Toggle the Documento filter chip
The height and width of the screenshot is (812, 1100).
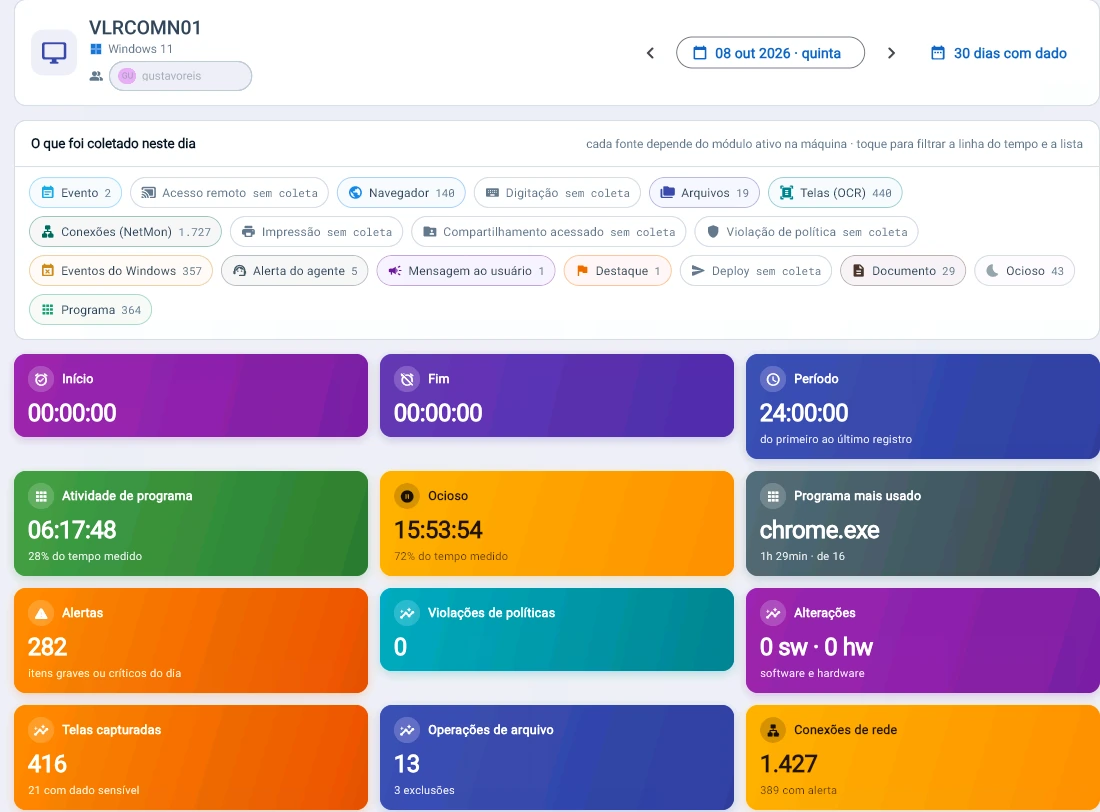click(x=903, y=271)
